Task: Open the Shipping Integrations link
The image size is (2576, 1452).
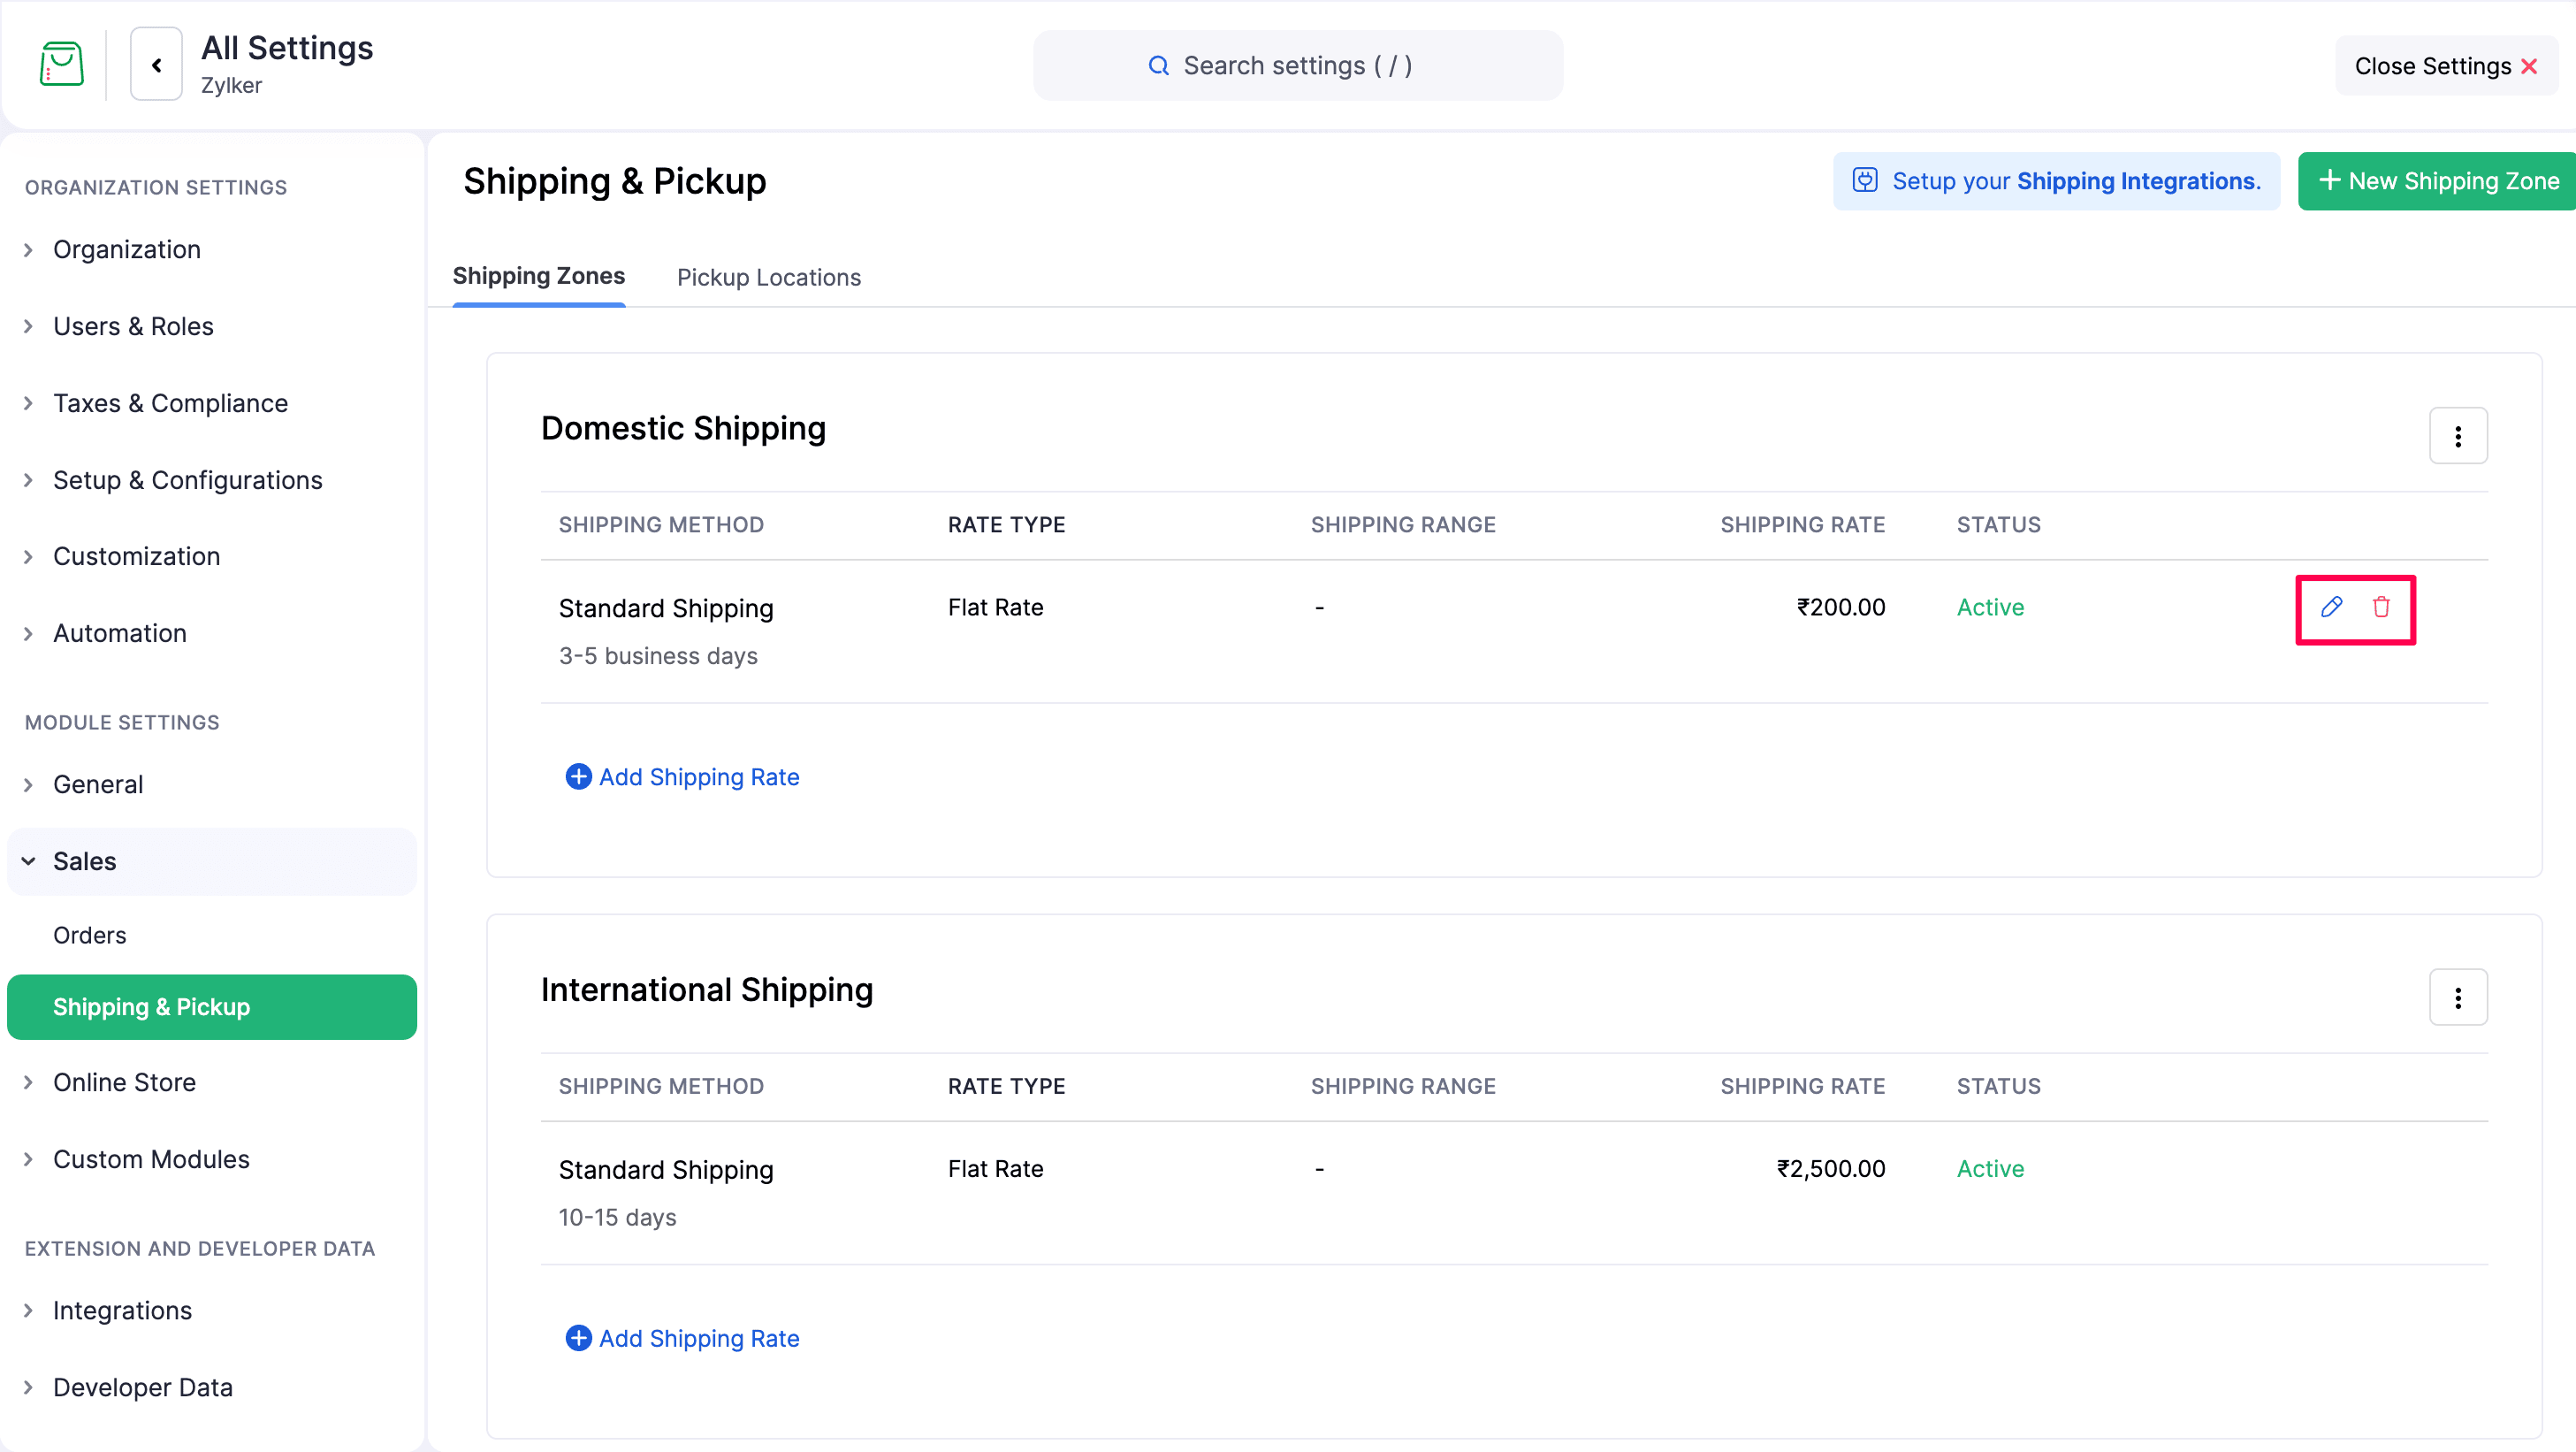Action: pyautogui.click(x=2138, y=181)
